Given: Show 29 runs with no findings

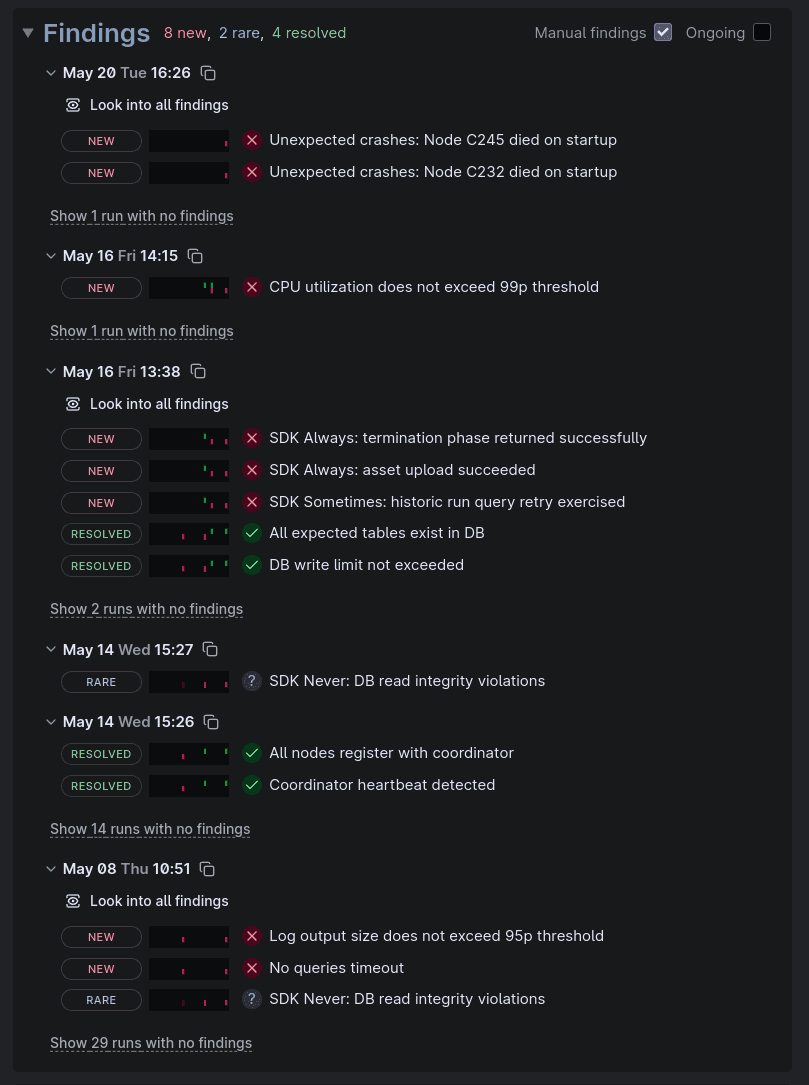Looking at the screenshot, I should coord(151,1043).
